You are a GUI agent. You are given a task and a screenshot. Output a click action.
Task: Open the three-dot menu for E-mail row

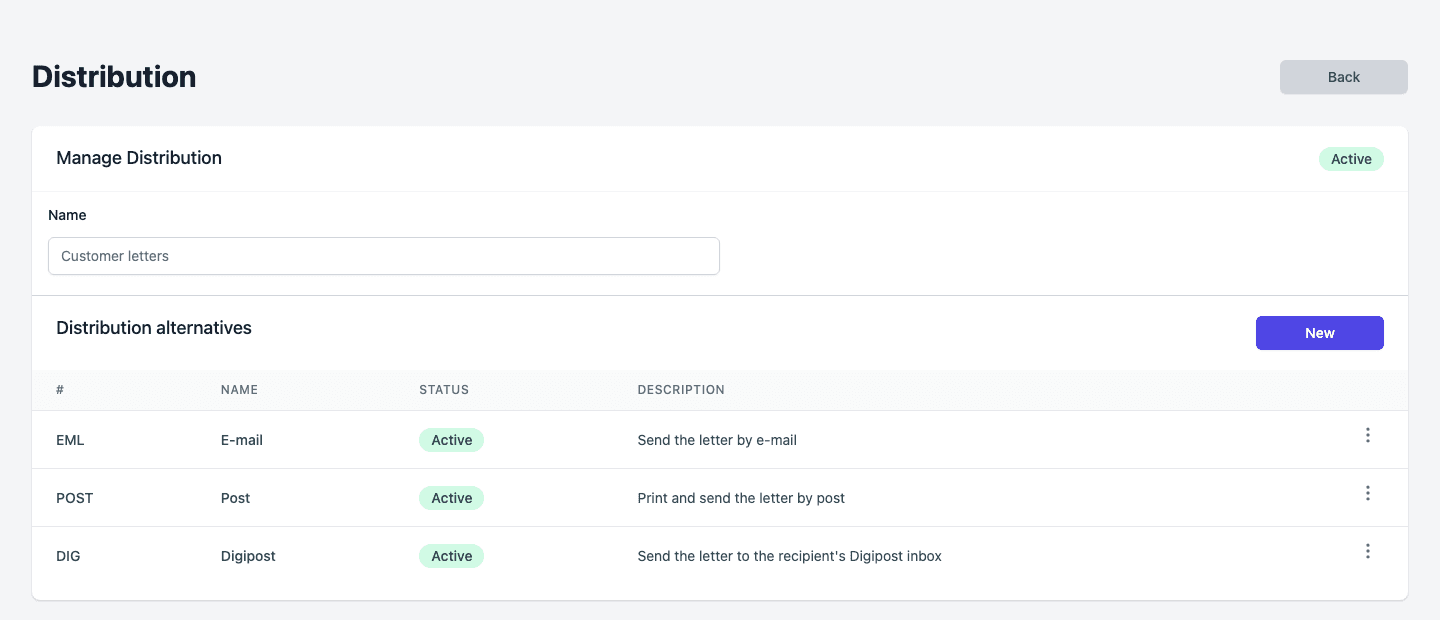[x=1367, y=435]
